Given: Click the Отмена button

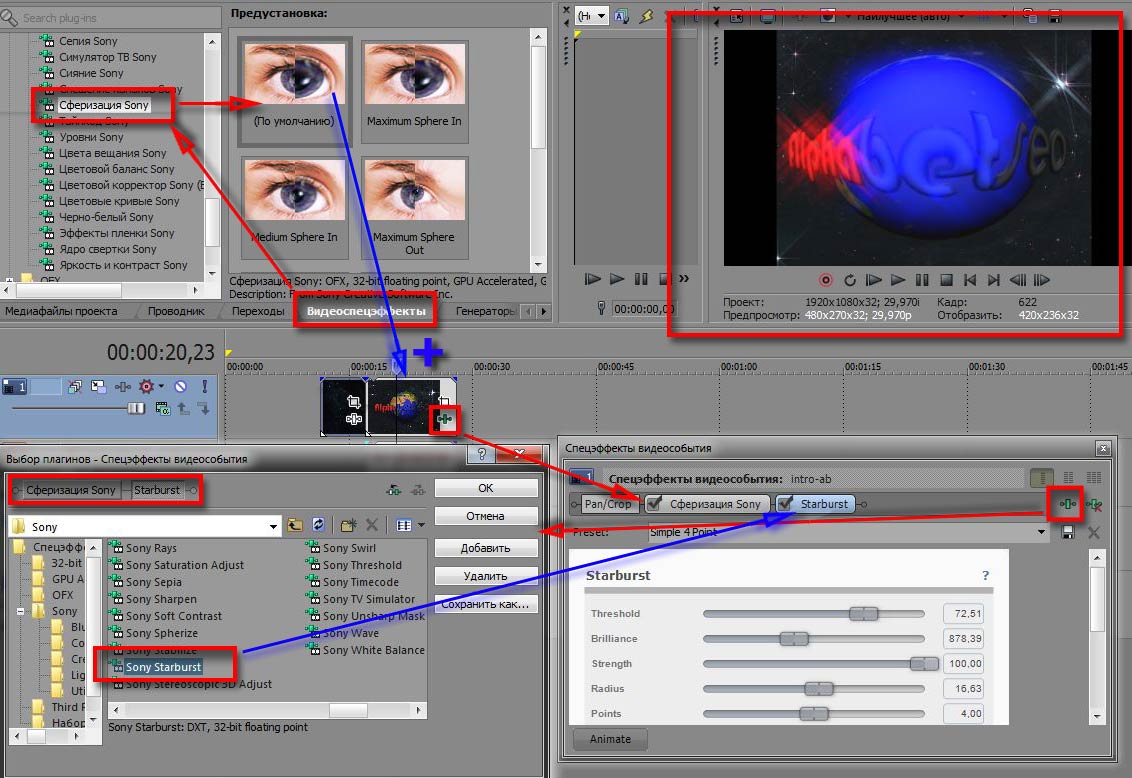Looking at the screenshot, I should (x=487, y=515).
